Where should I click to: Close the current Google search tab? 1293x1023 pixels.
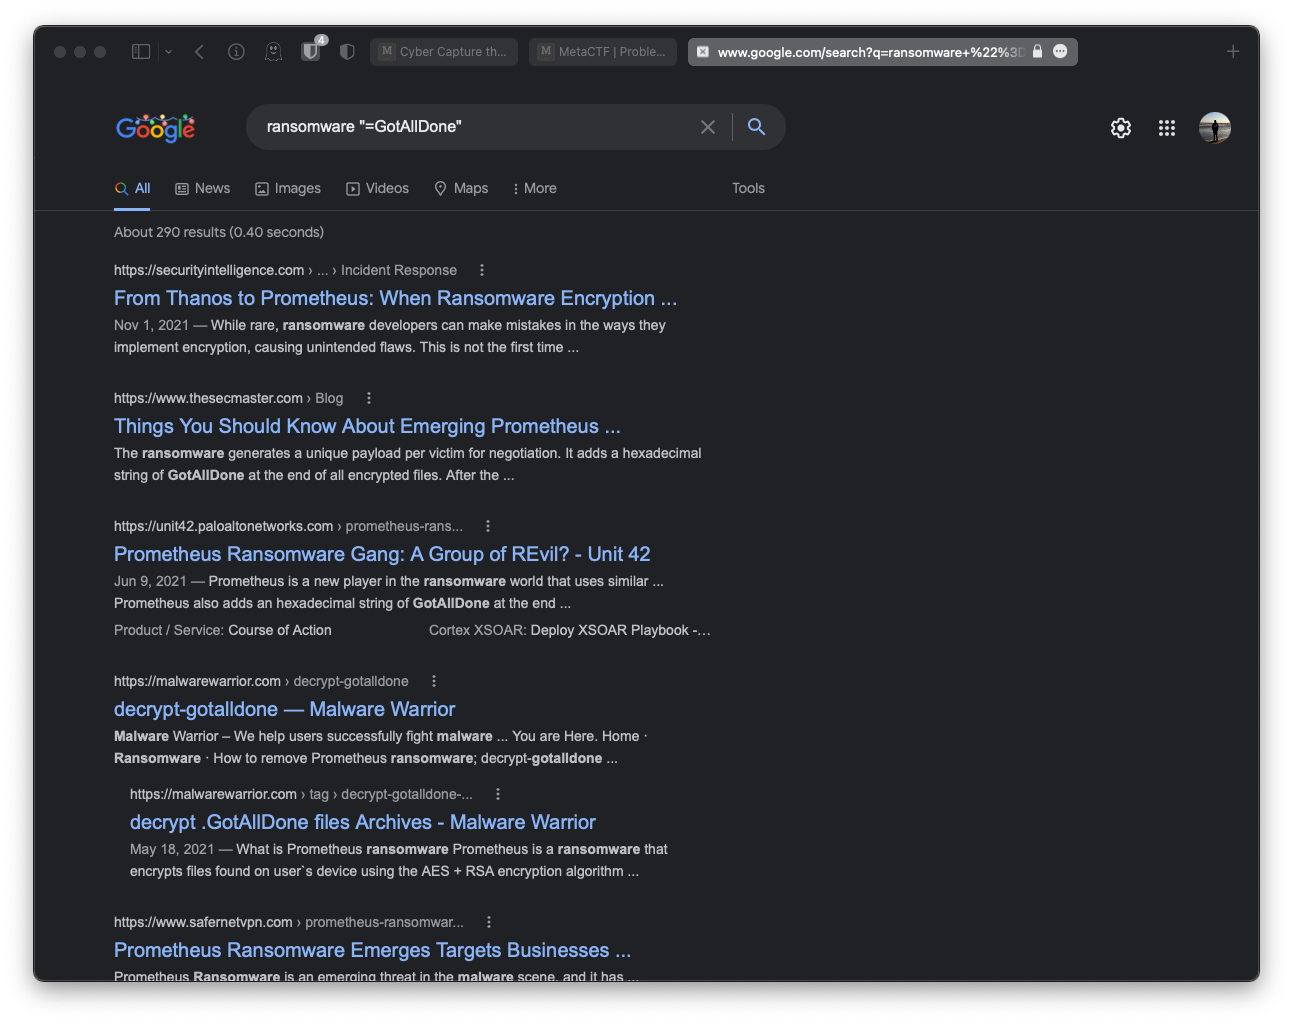[703, 52]
